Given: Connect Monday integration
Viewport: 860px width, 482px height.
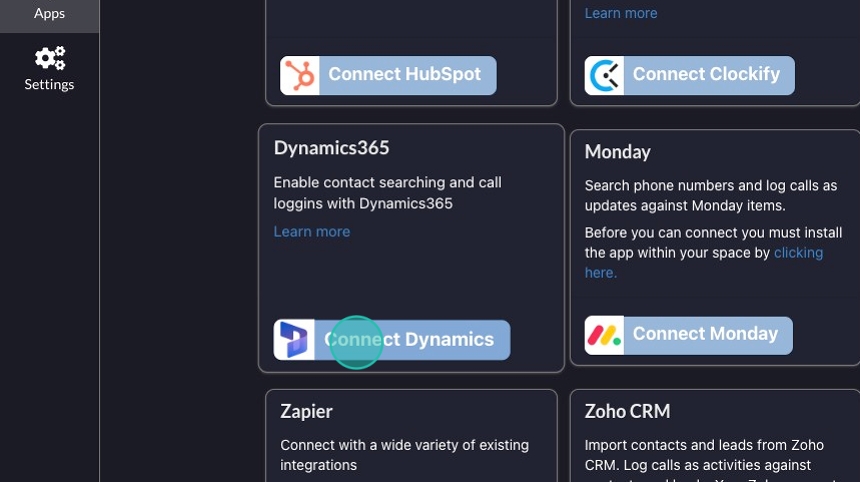Looking at the screenshot, I should 689,336.
